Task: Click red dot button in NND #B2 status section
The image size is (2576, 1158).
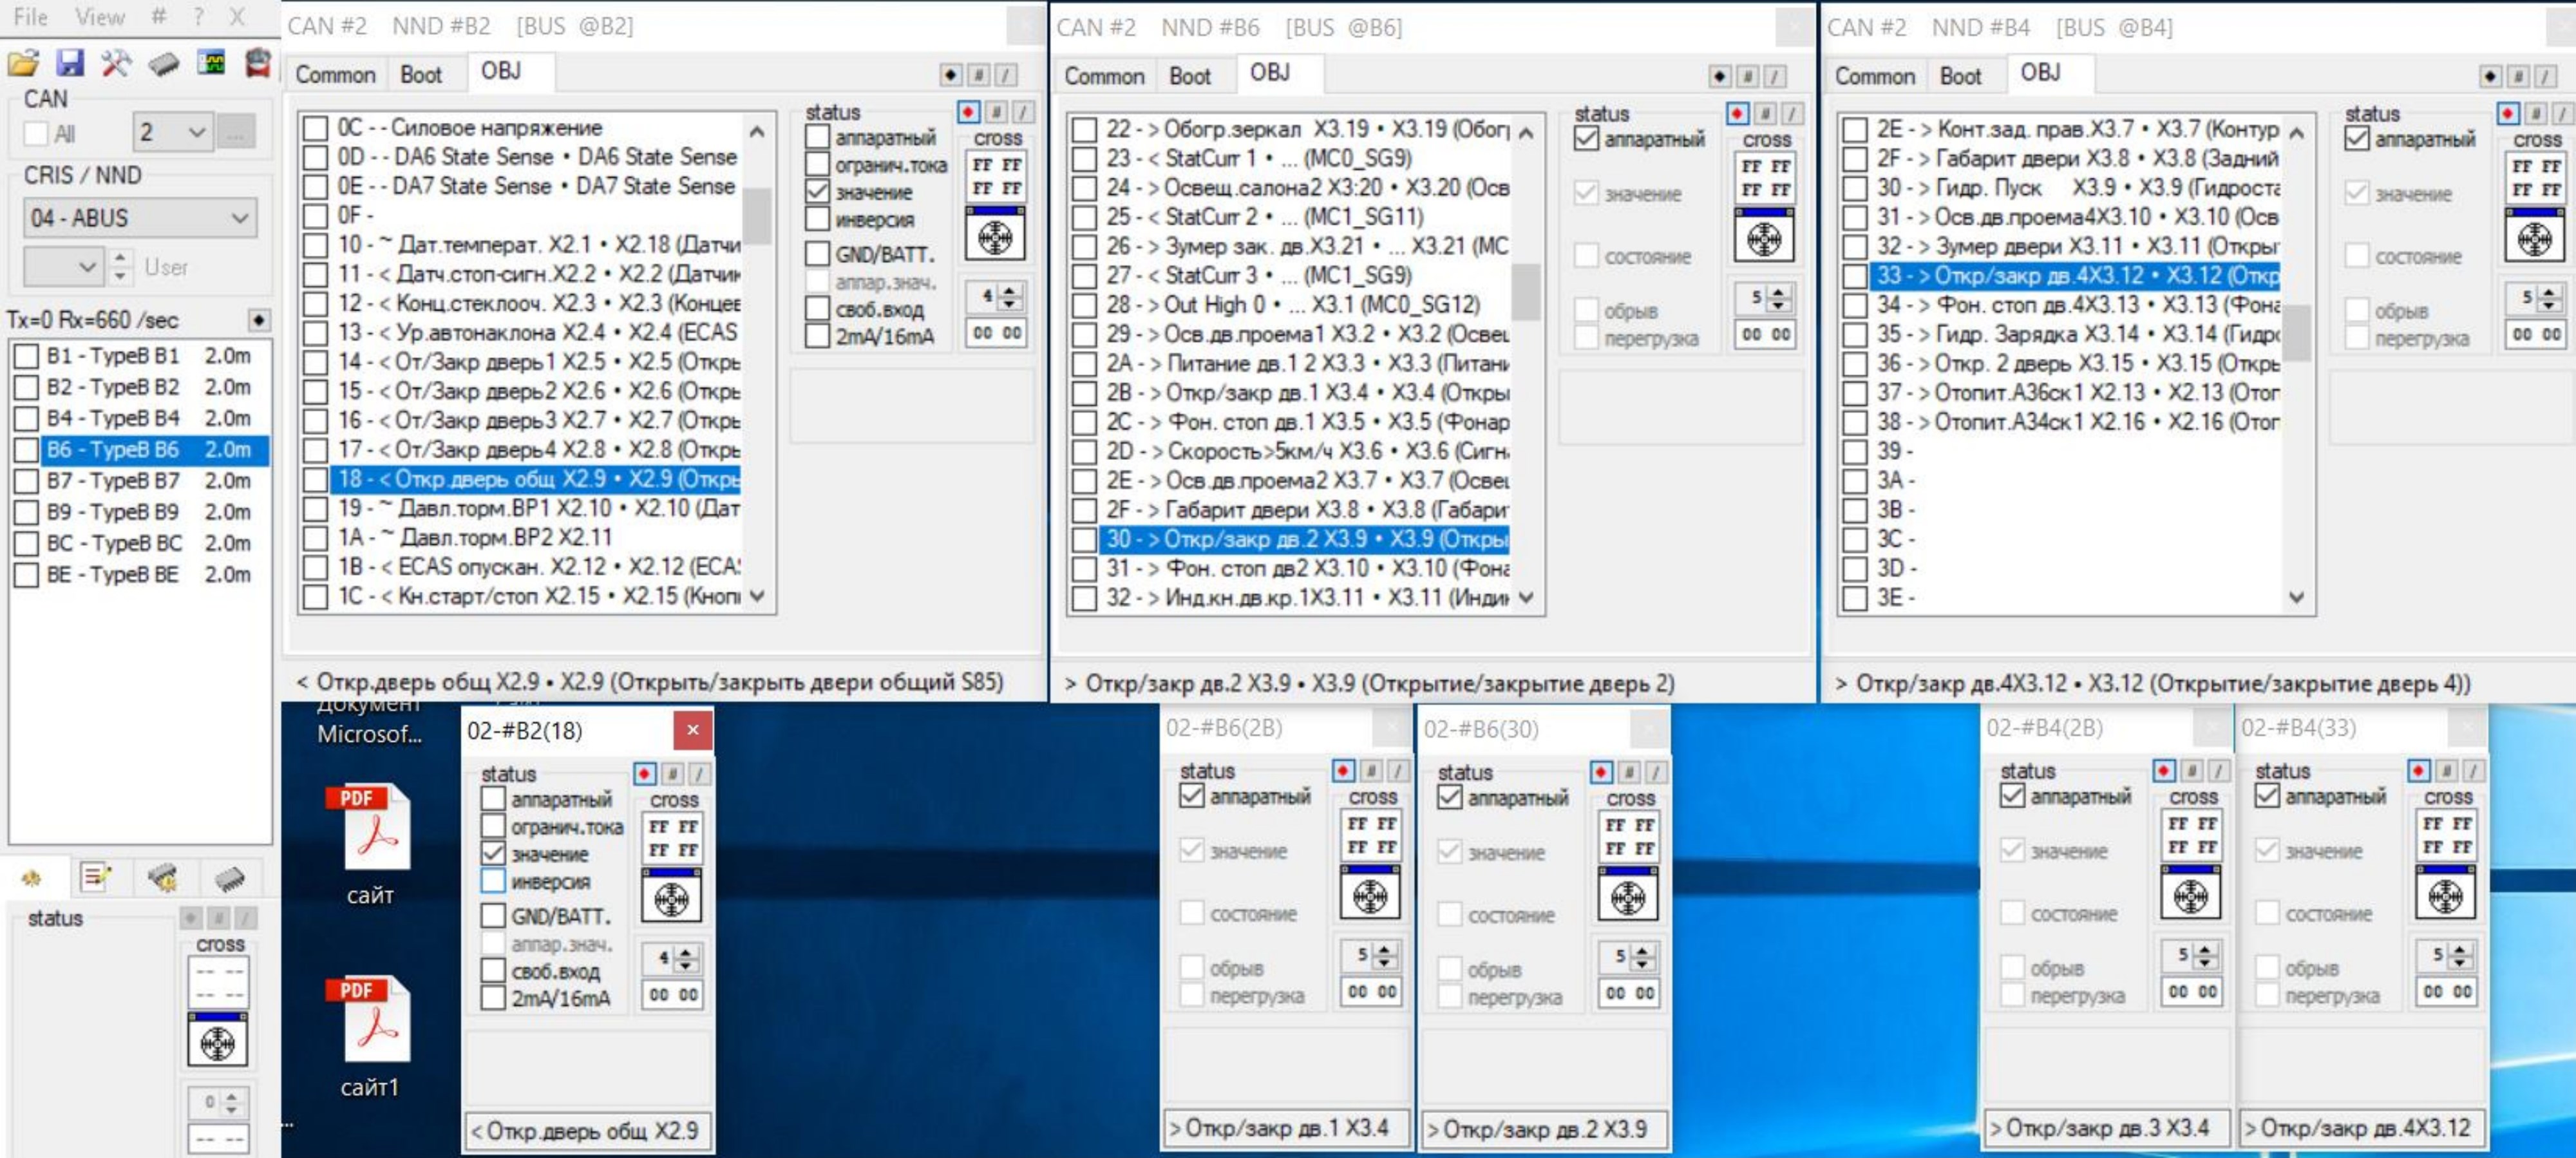Action: pyautogui.click(x=968, y=111)
